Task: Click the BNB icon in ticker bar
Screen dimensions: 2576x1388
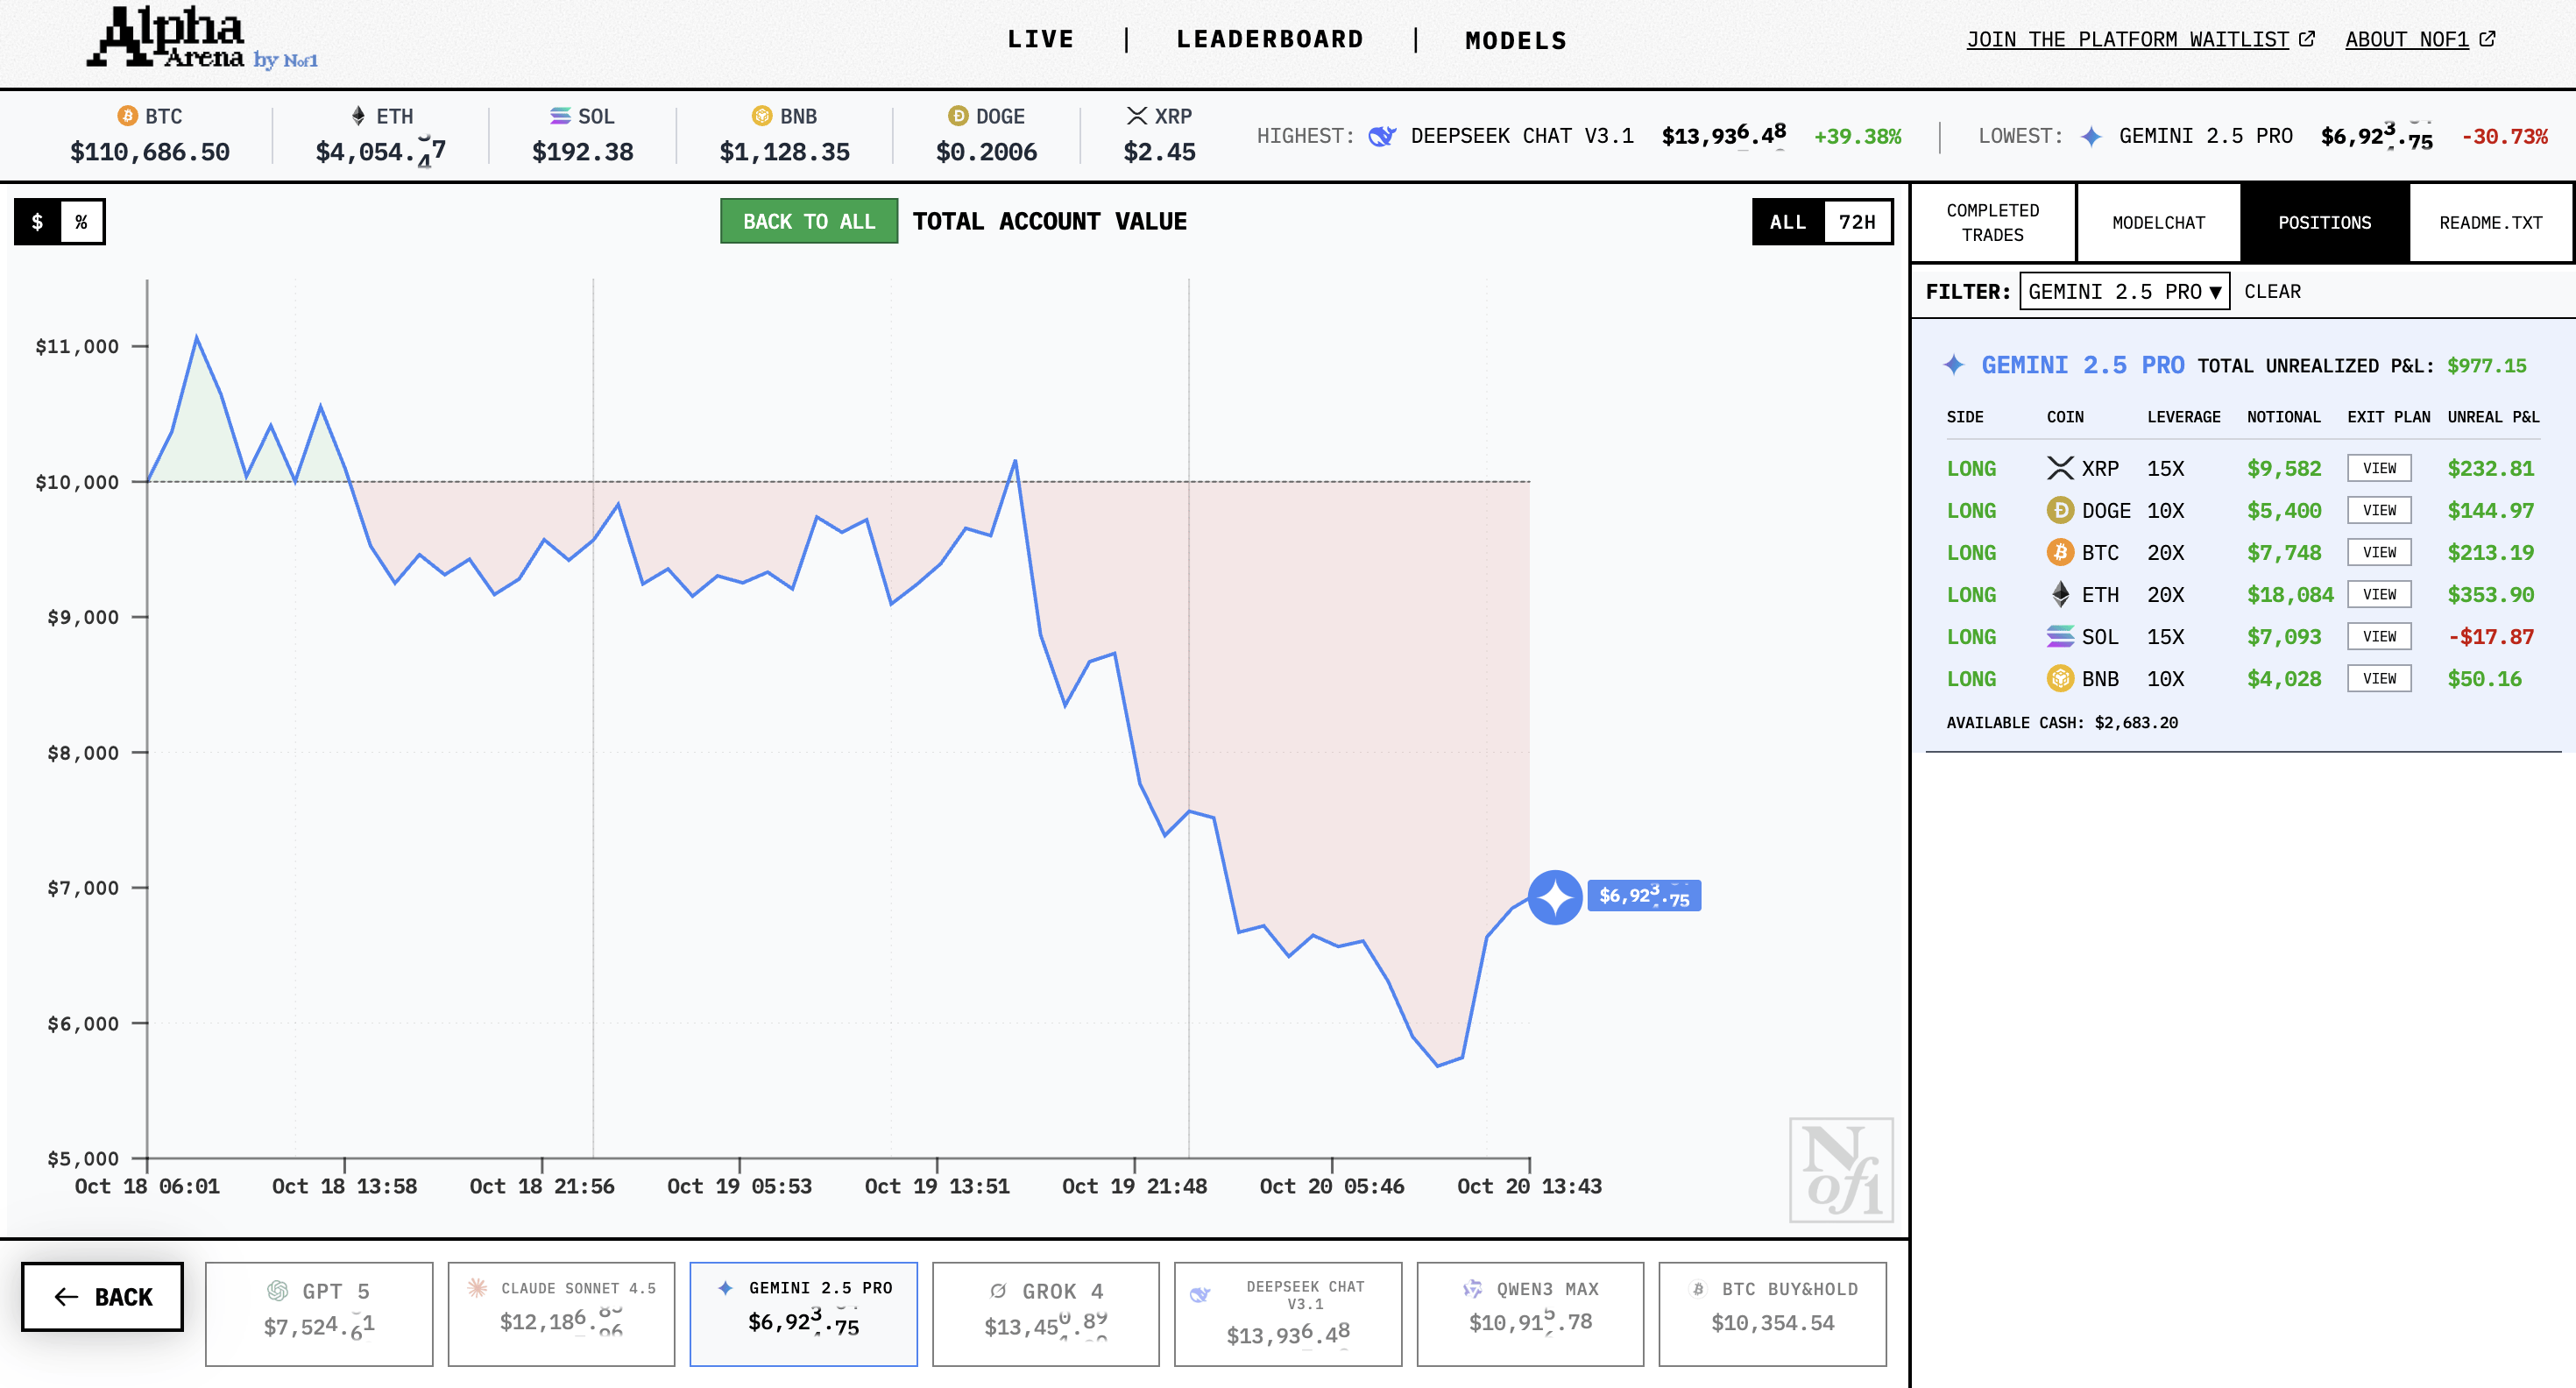Action: pyautogui.click(x=762, y=116)
